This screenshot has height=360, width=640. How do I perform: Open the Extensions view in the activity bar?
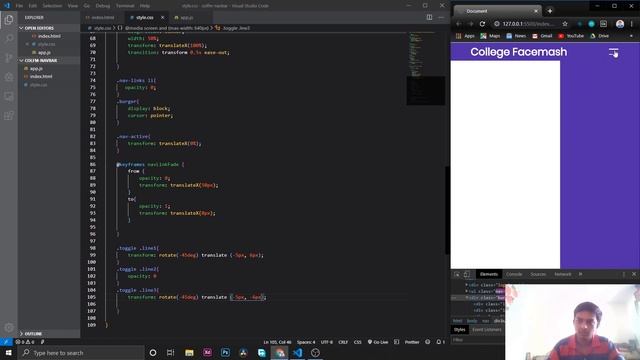tap(9, 116)
